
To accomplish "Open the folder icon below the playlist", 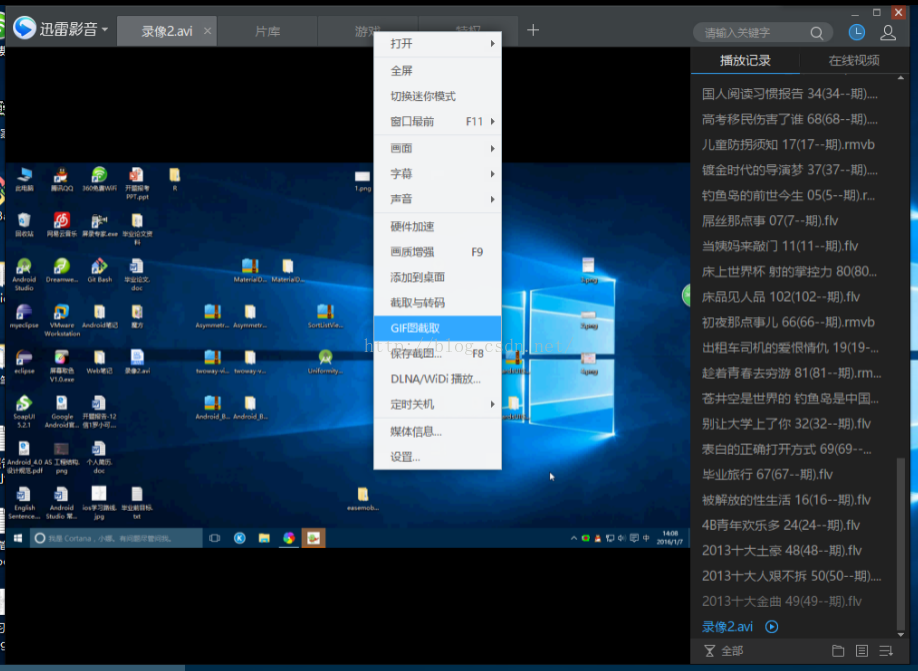I will coord(838,651).
